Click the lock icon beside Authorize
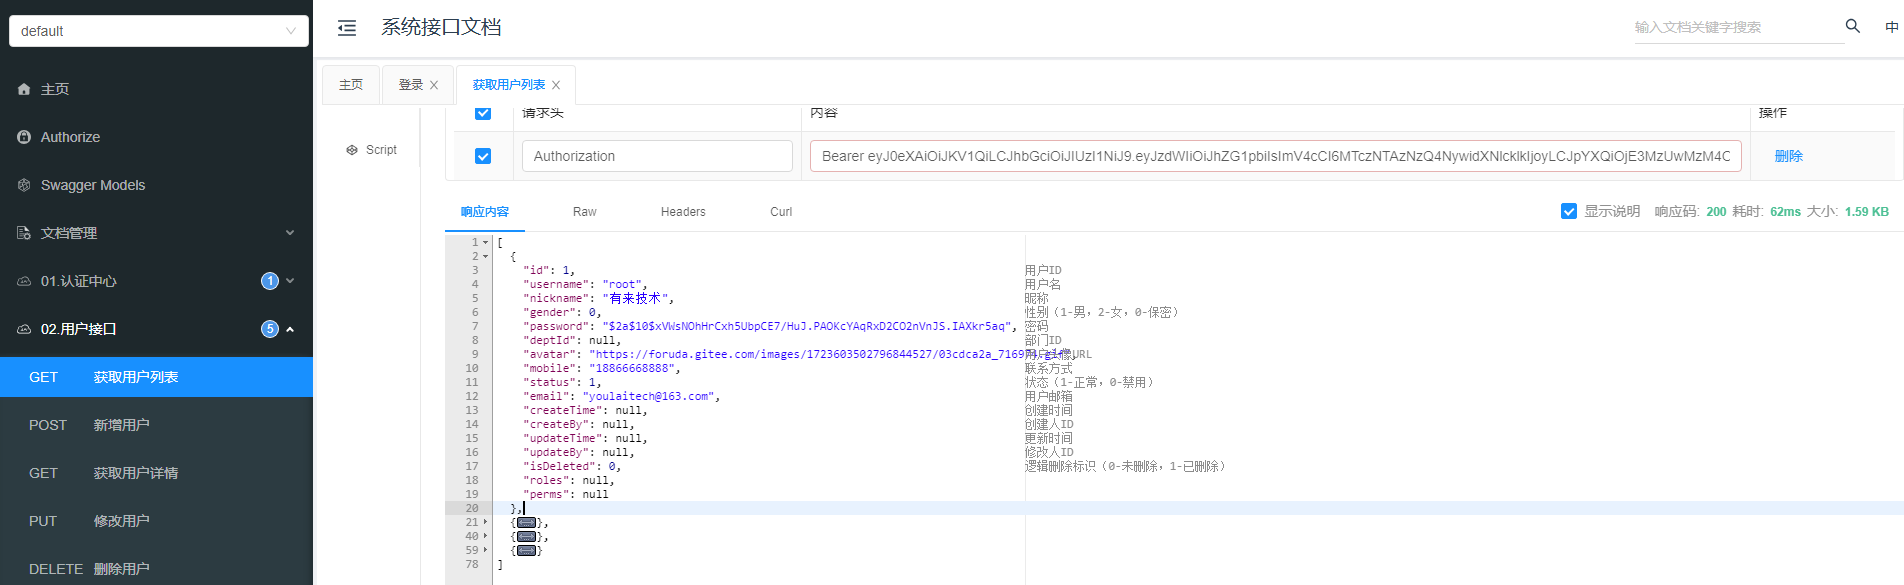 tap(24, 137)
